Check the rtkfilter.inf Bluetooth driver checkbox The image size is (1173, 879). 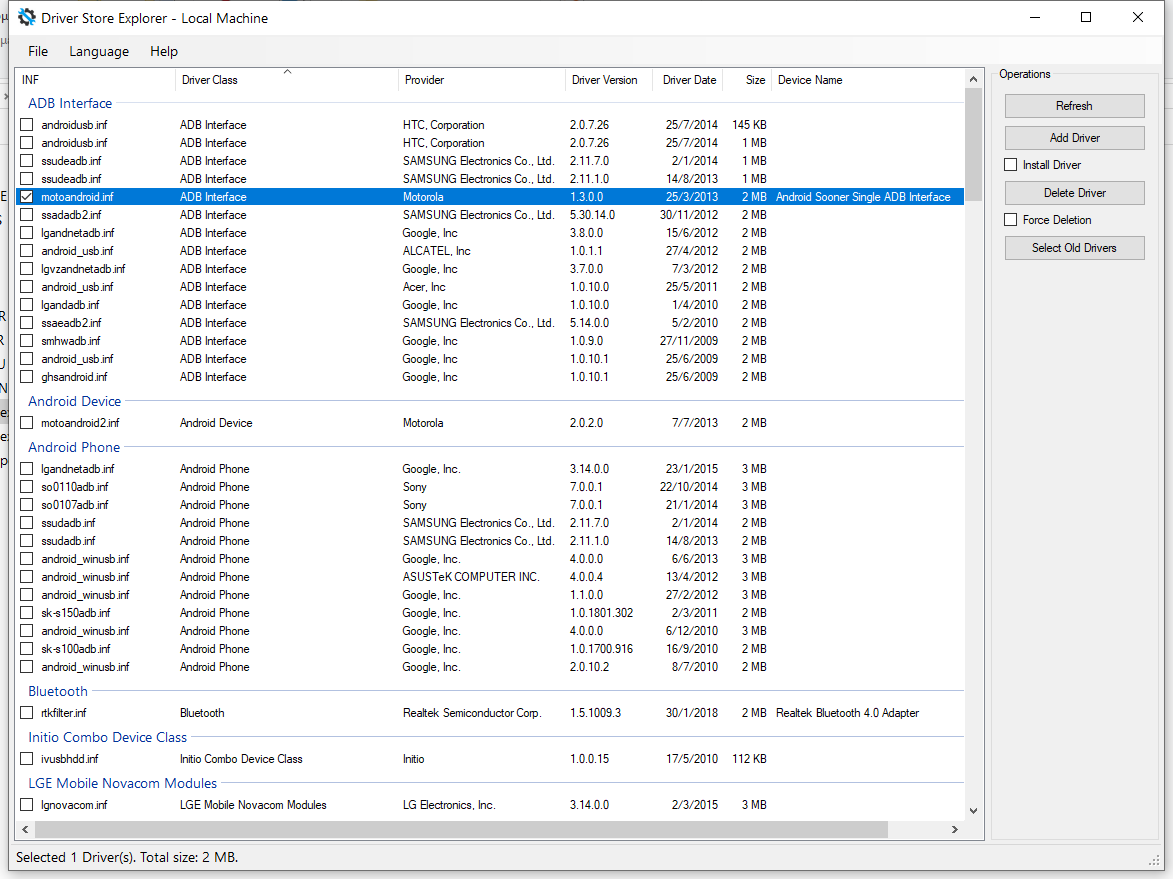27,713
